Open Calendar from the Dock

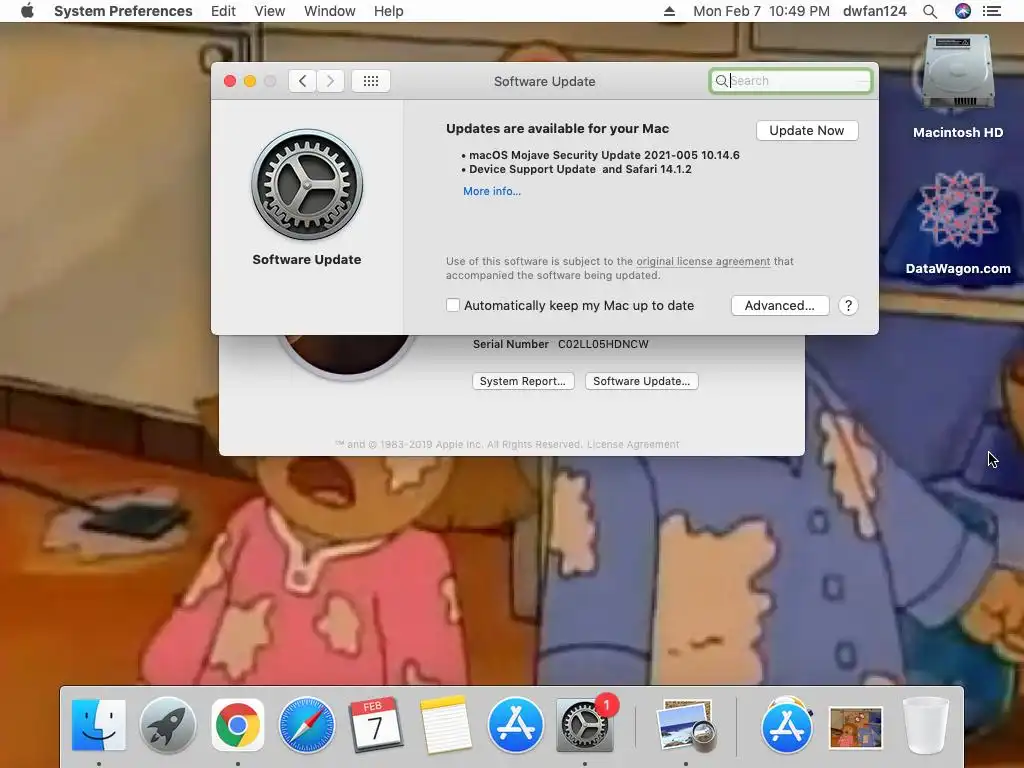pos(376,725)
